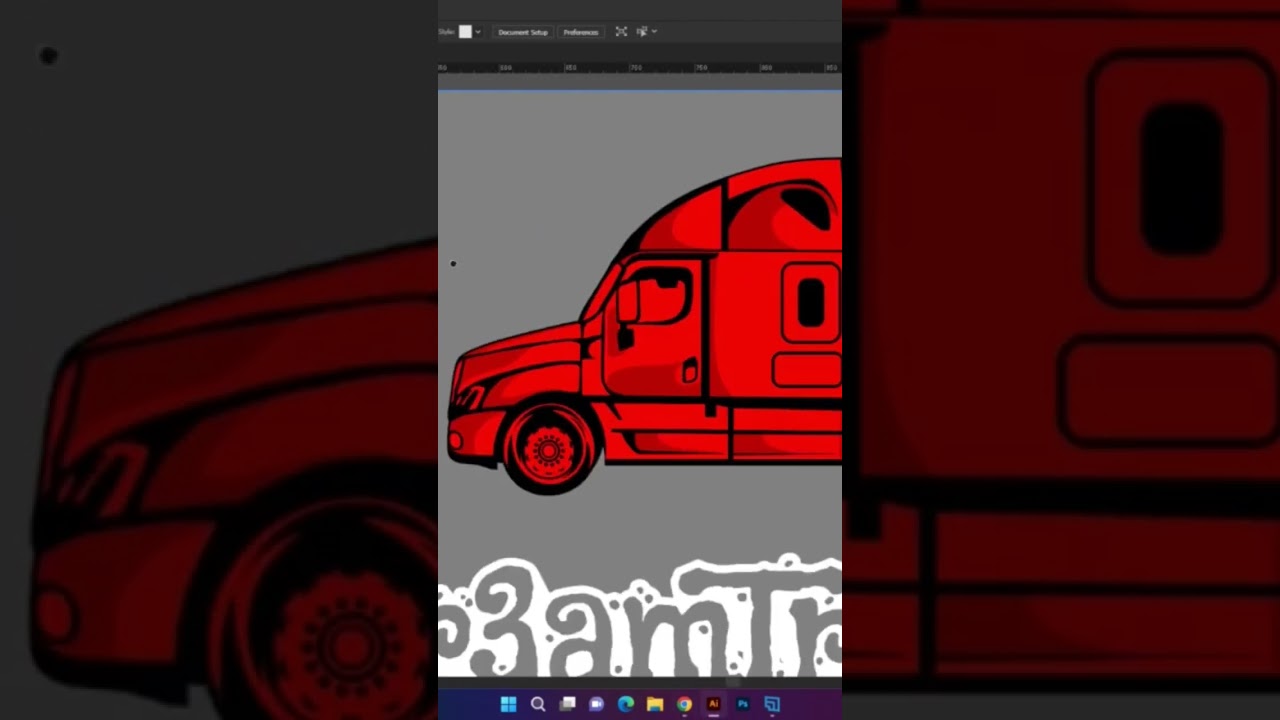Screen dimensions: 1280x720
Task: Open File Explorer from the taskbar
Action: tap(655, 704)
